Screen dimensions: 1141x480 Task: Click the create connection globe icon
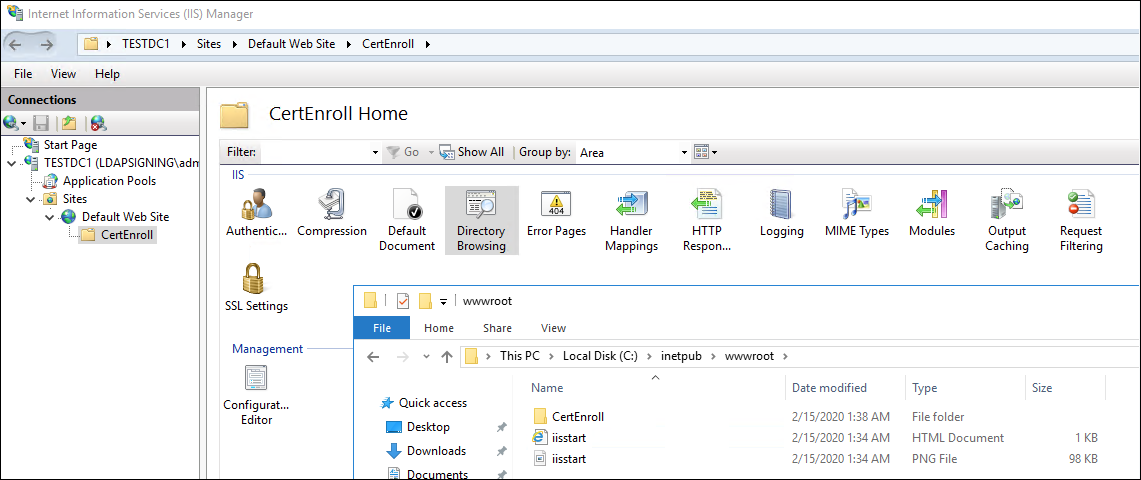click(x=10, y=123)
